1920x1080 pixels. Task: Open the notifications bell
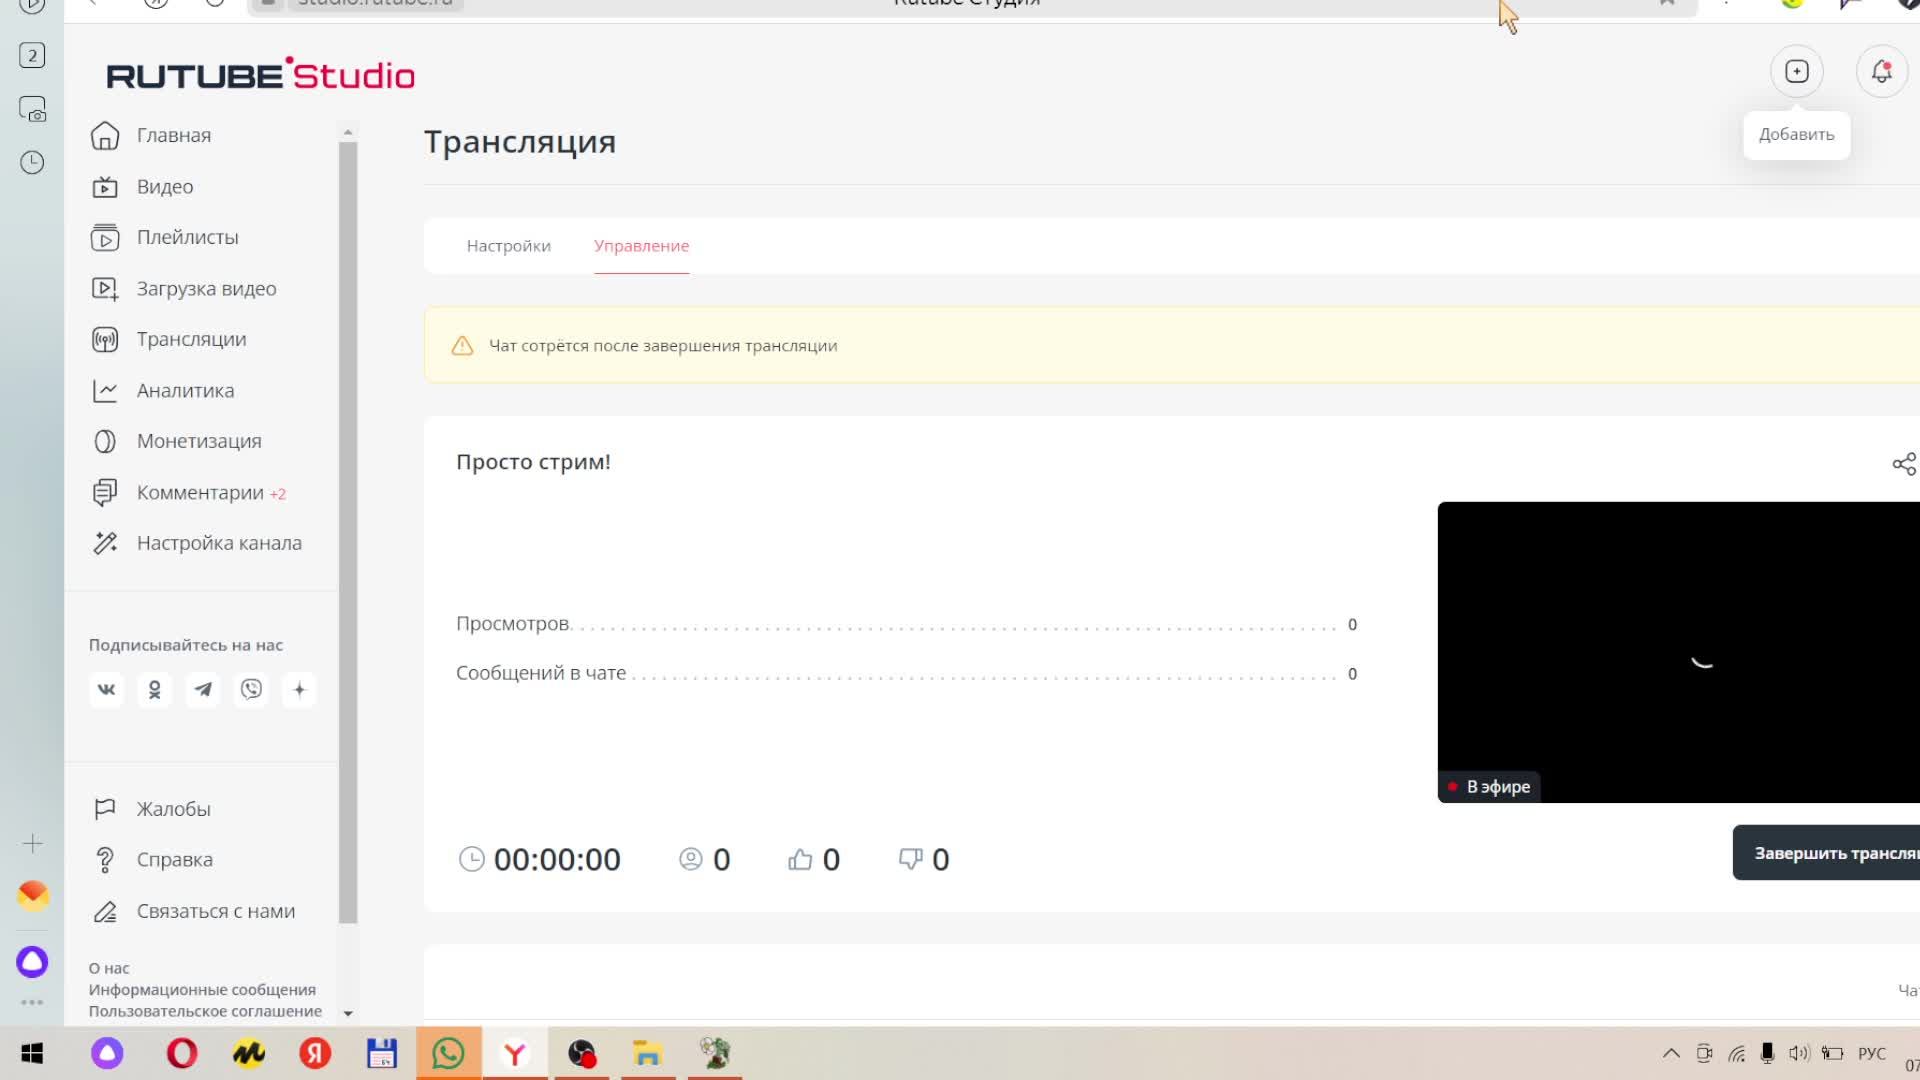(1881, 72)
